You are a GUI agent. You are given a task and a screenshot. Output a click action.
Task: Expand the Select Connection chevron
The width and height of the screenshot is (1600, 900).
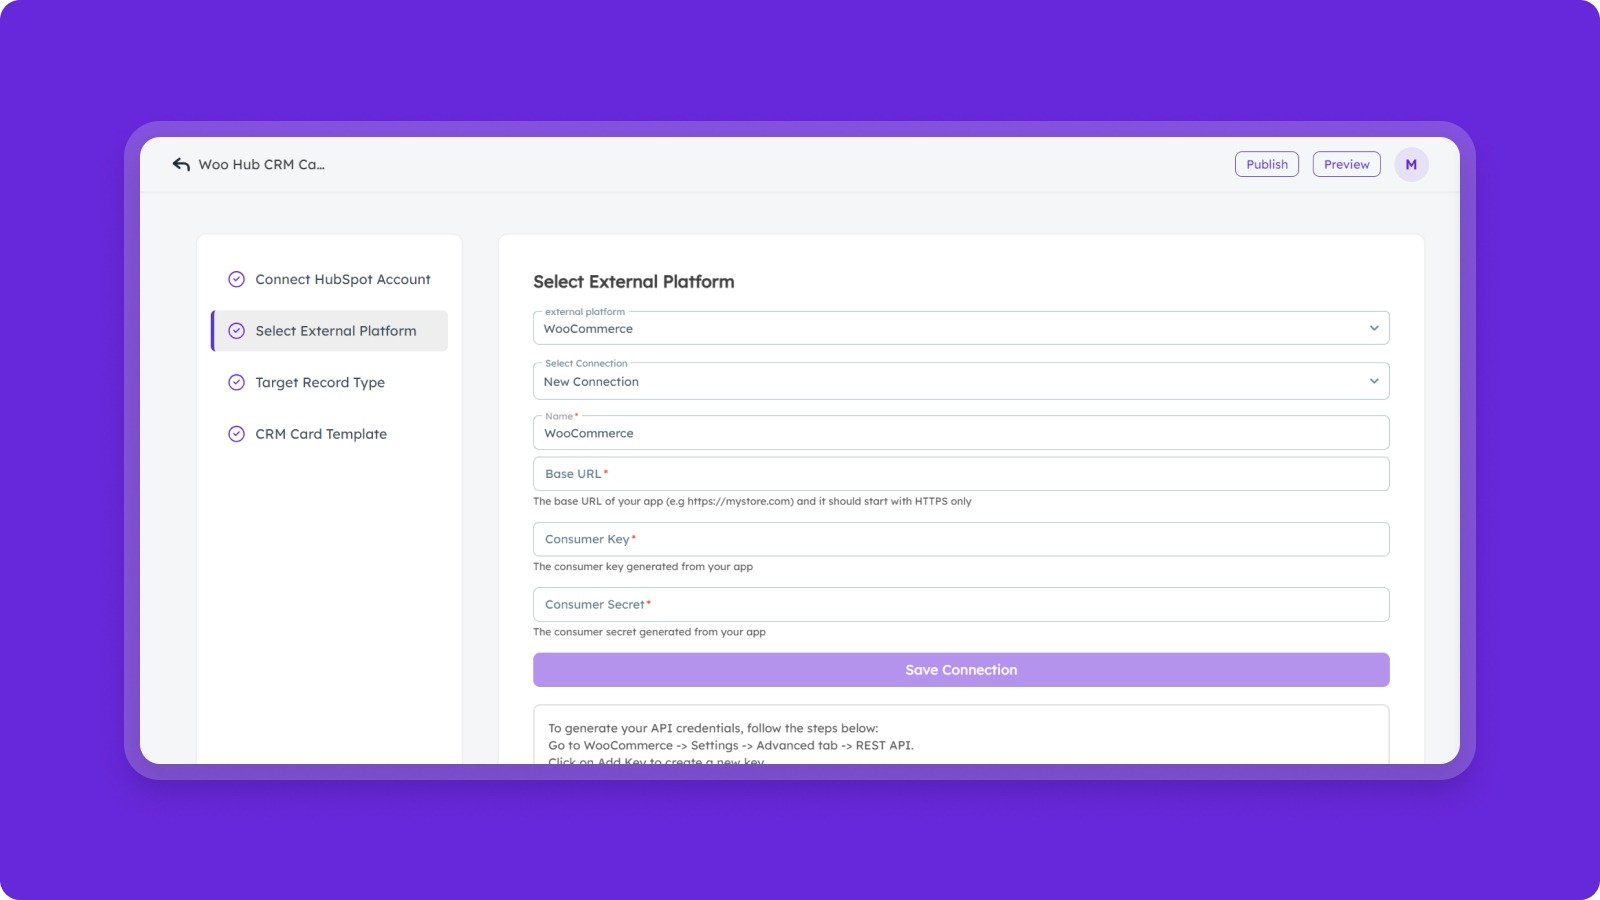(x=1373, y=381)
